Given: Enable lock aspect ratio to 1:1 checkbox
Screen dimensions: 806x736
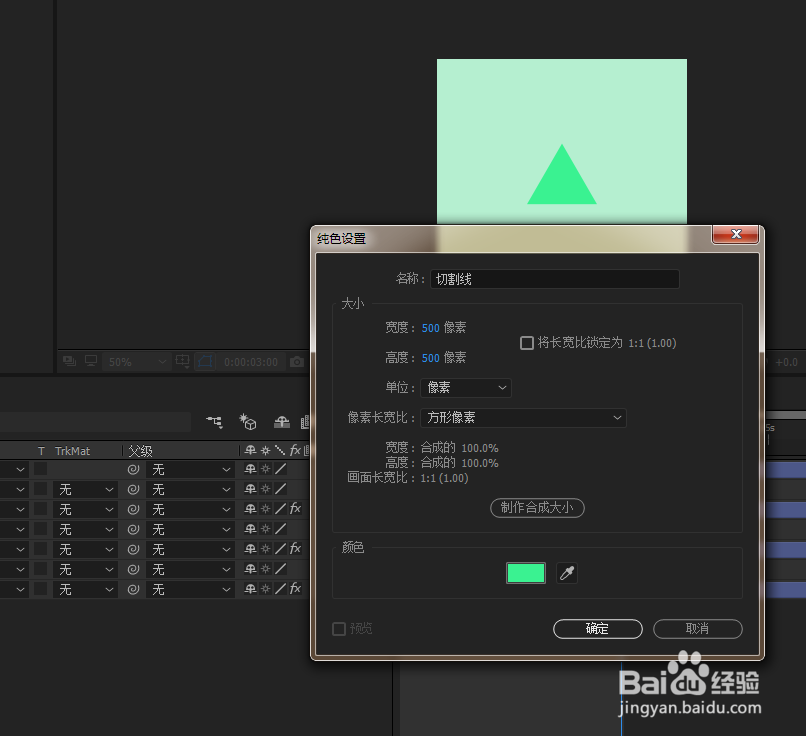Looking at the screenshot, I should 527,343.
